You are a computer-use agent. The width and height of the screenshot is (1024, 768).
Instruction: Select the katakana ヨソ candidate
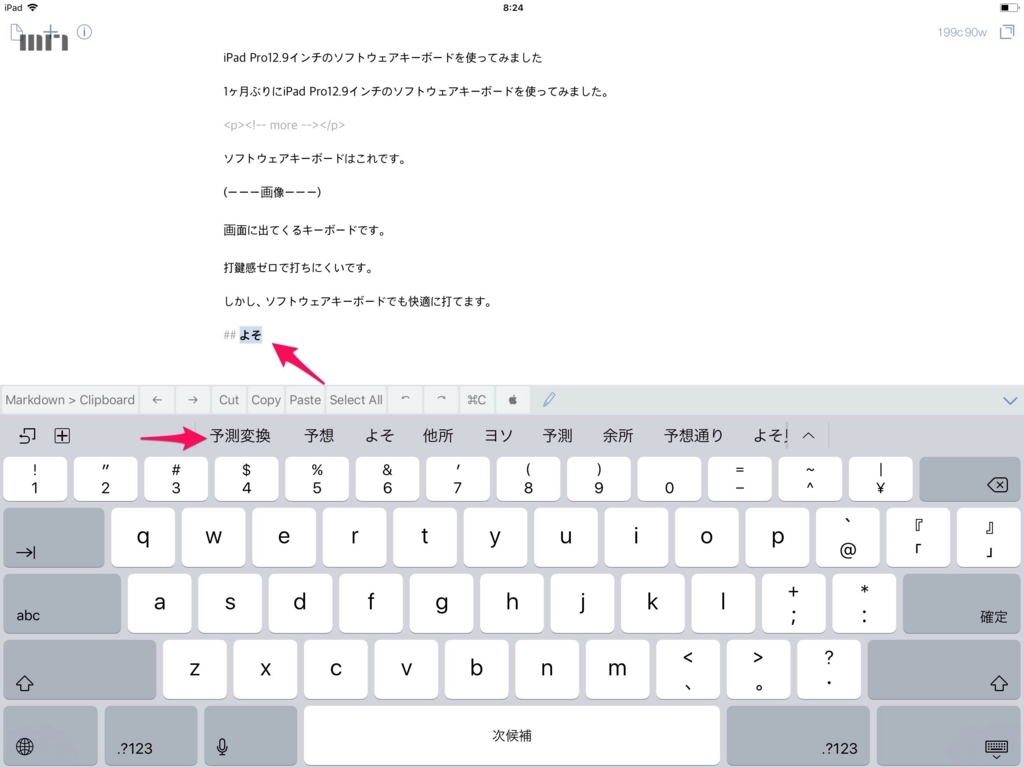pos(498,436)
